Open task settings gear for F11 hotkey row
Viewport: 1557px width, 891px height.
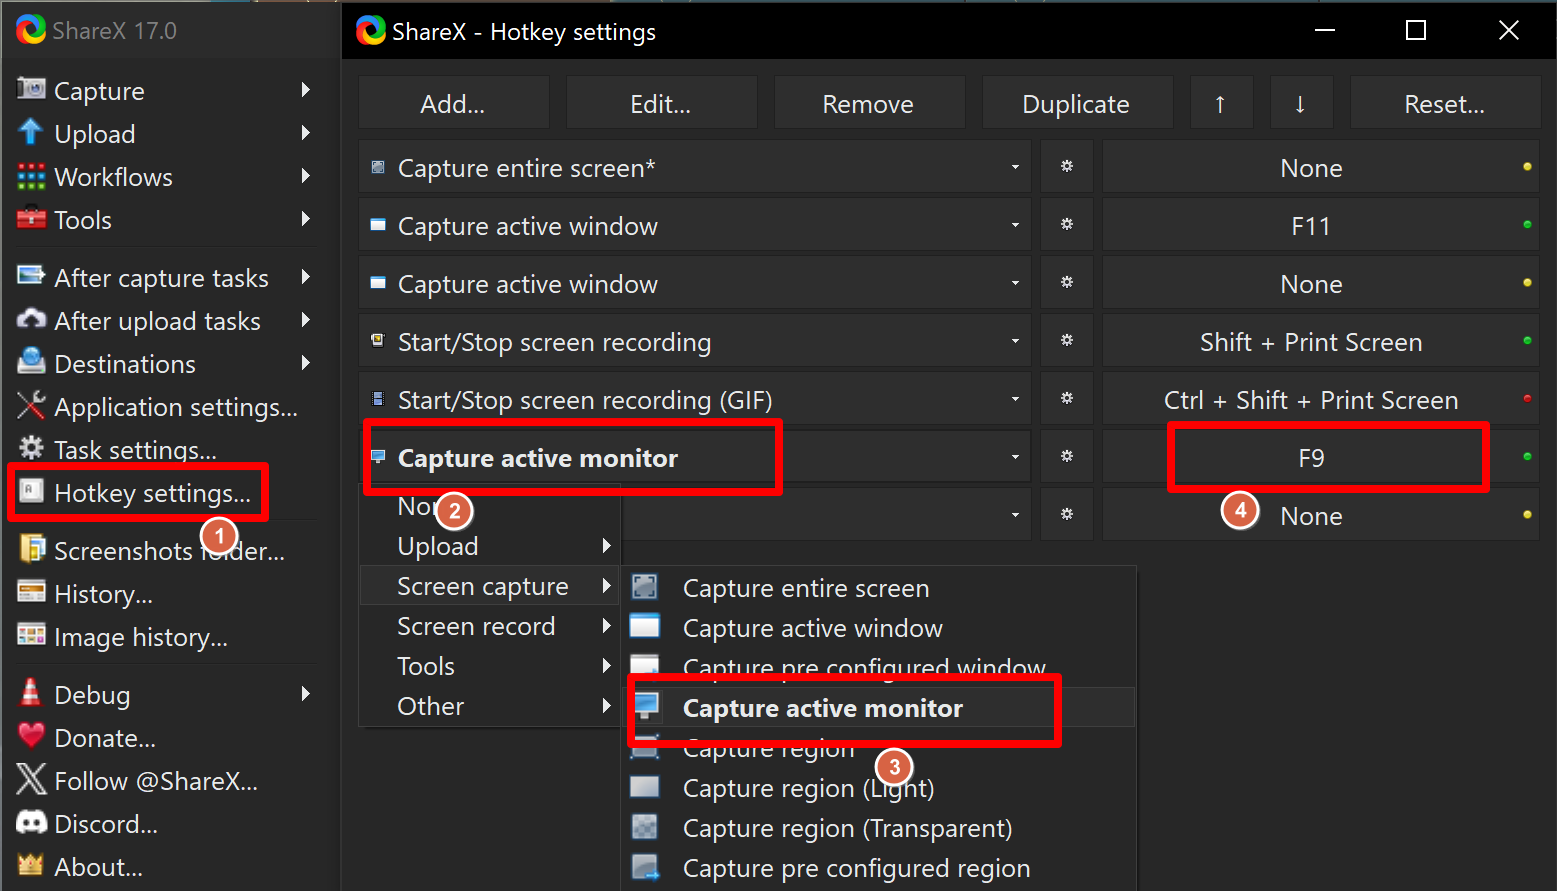coord(1067,225)
